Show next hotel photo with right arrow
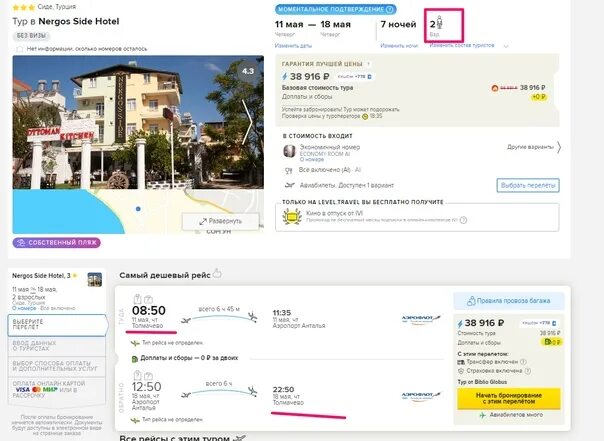This screenshot has width=604, height=441. click(x=247, y=122)
